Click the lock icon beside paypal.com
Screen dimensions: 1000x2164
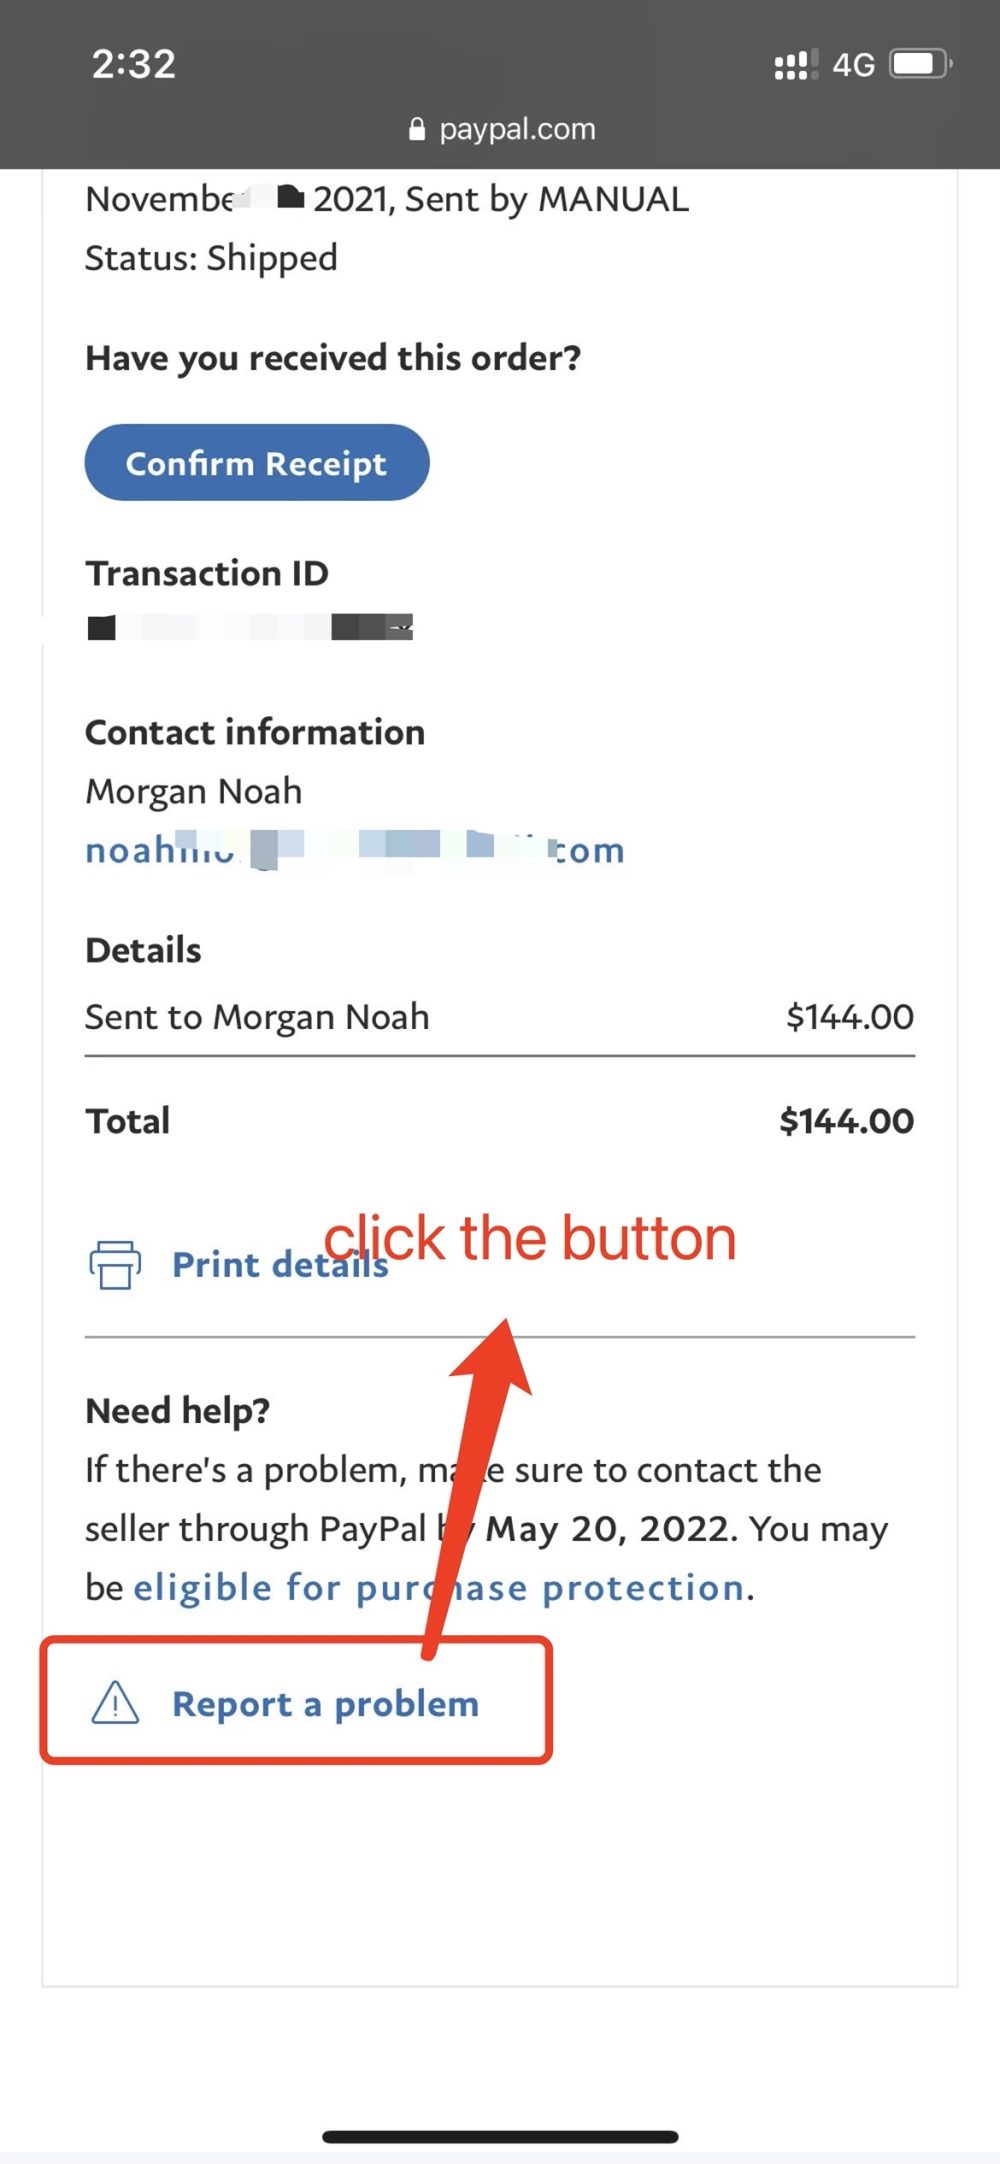click(x=417, y=129)
